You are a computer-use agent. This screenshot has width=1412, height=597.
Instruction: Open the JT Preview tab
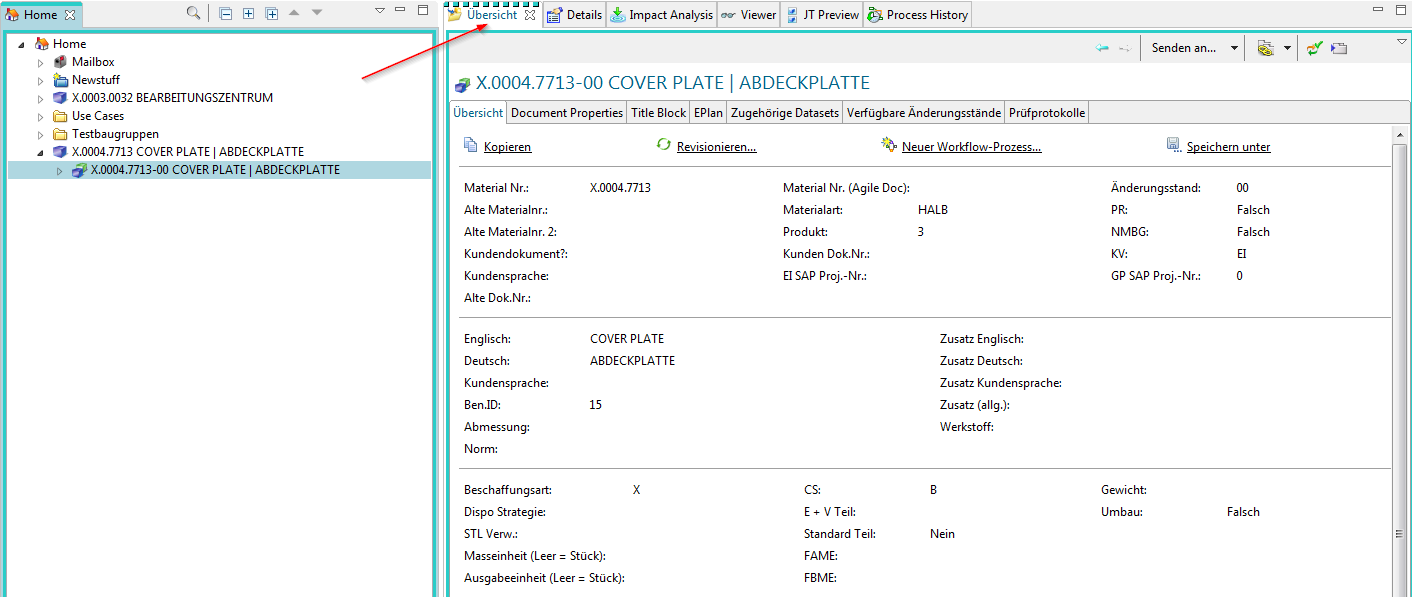pyautogui.click(x=823, y=15)
